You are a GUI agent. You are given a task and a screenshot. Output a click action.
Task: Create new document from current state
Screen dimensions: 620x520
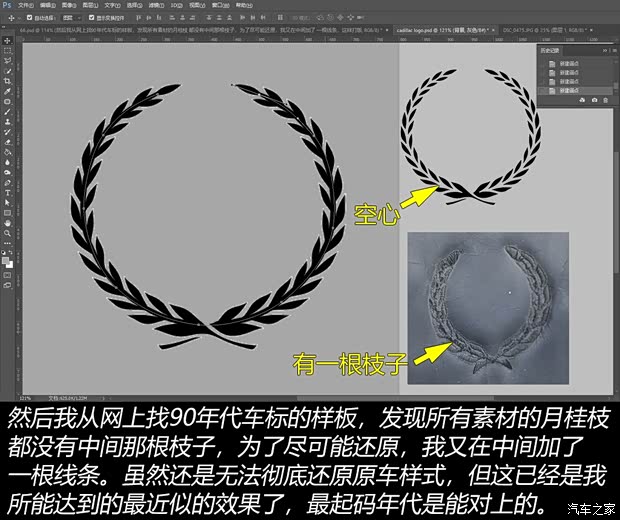point(582,100)
